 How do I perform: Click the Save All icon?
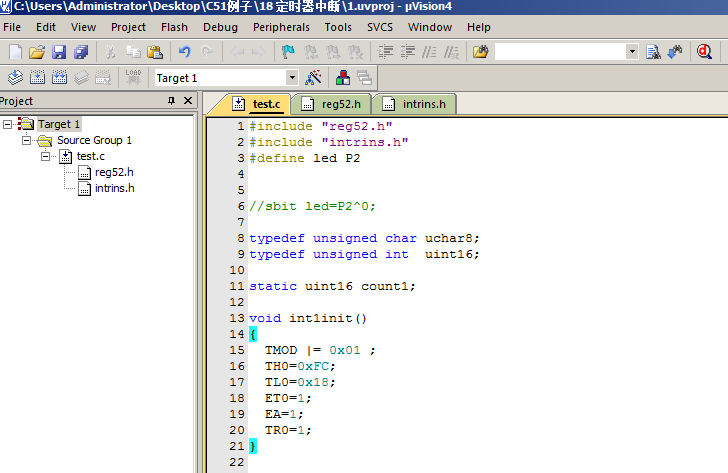(x=81, y=52)
